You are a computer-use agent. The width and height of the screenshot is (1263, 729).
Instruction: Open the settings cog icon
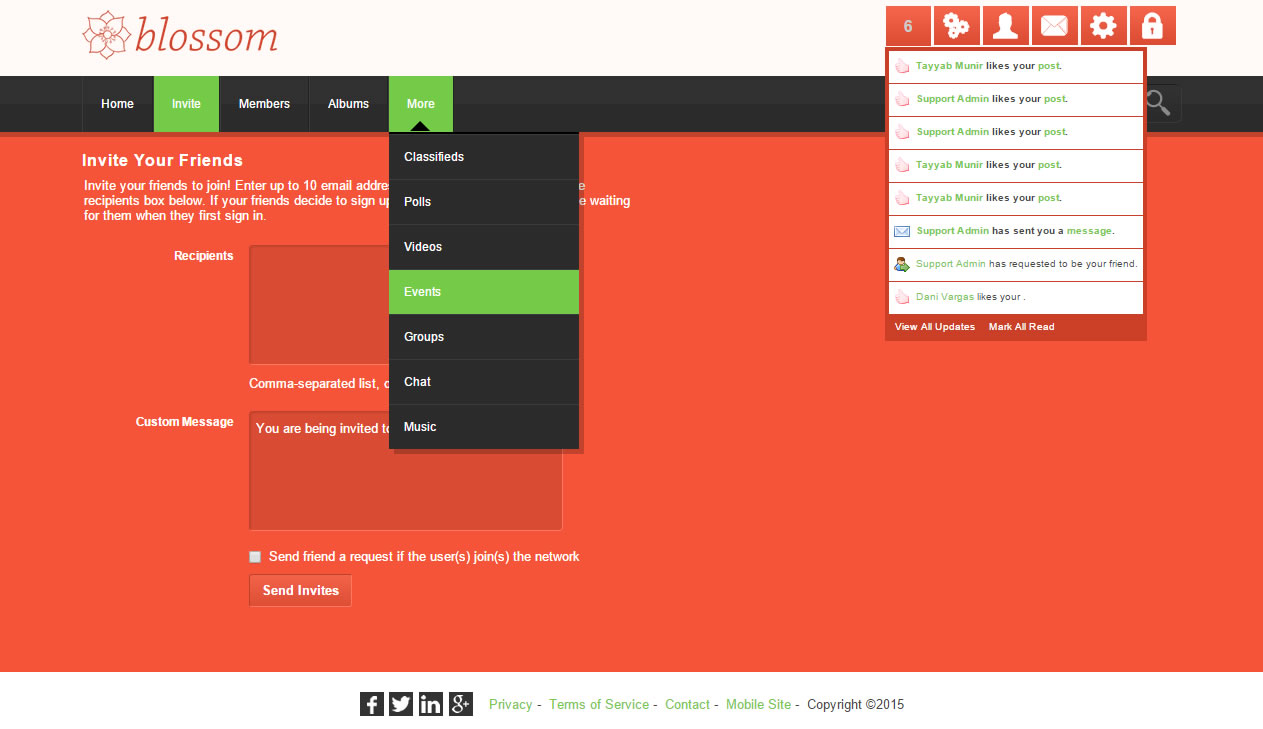point(1103,26)
